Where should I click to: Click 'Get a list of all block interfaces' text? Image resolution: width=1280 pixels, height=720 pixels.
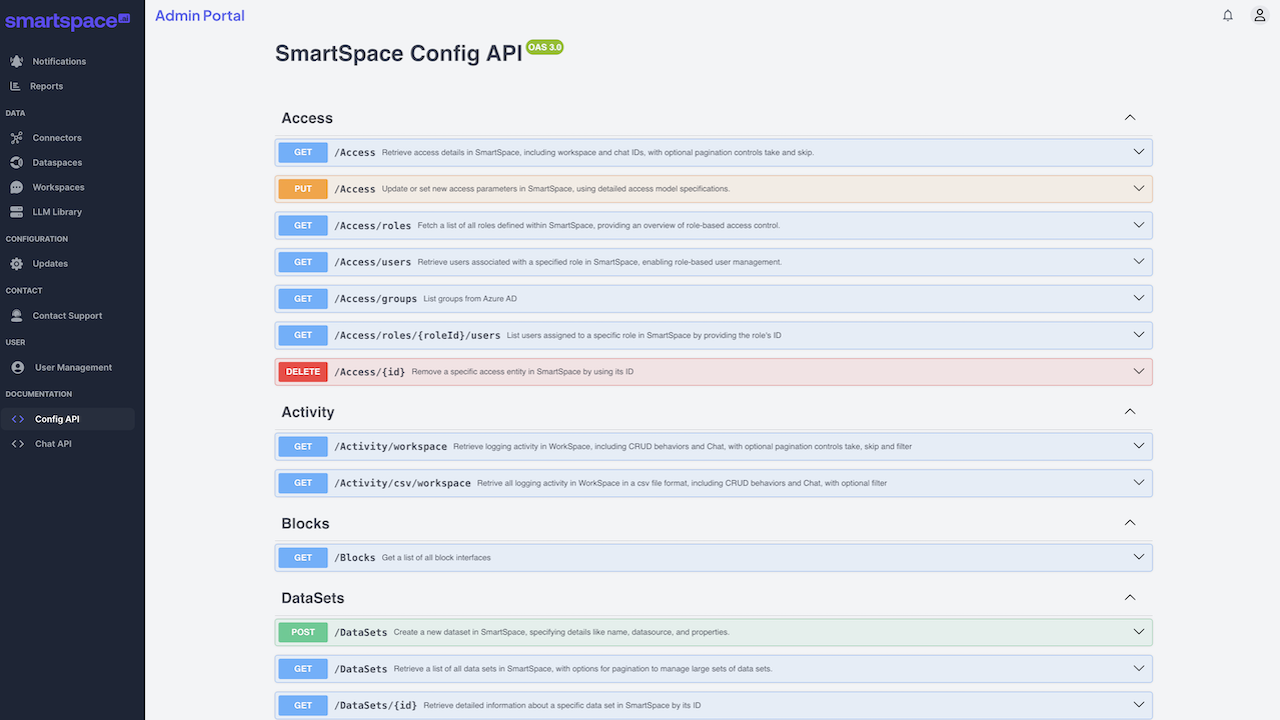436,558
